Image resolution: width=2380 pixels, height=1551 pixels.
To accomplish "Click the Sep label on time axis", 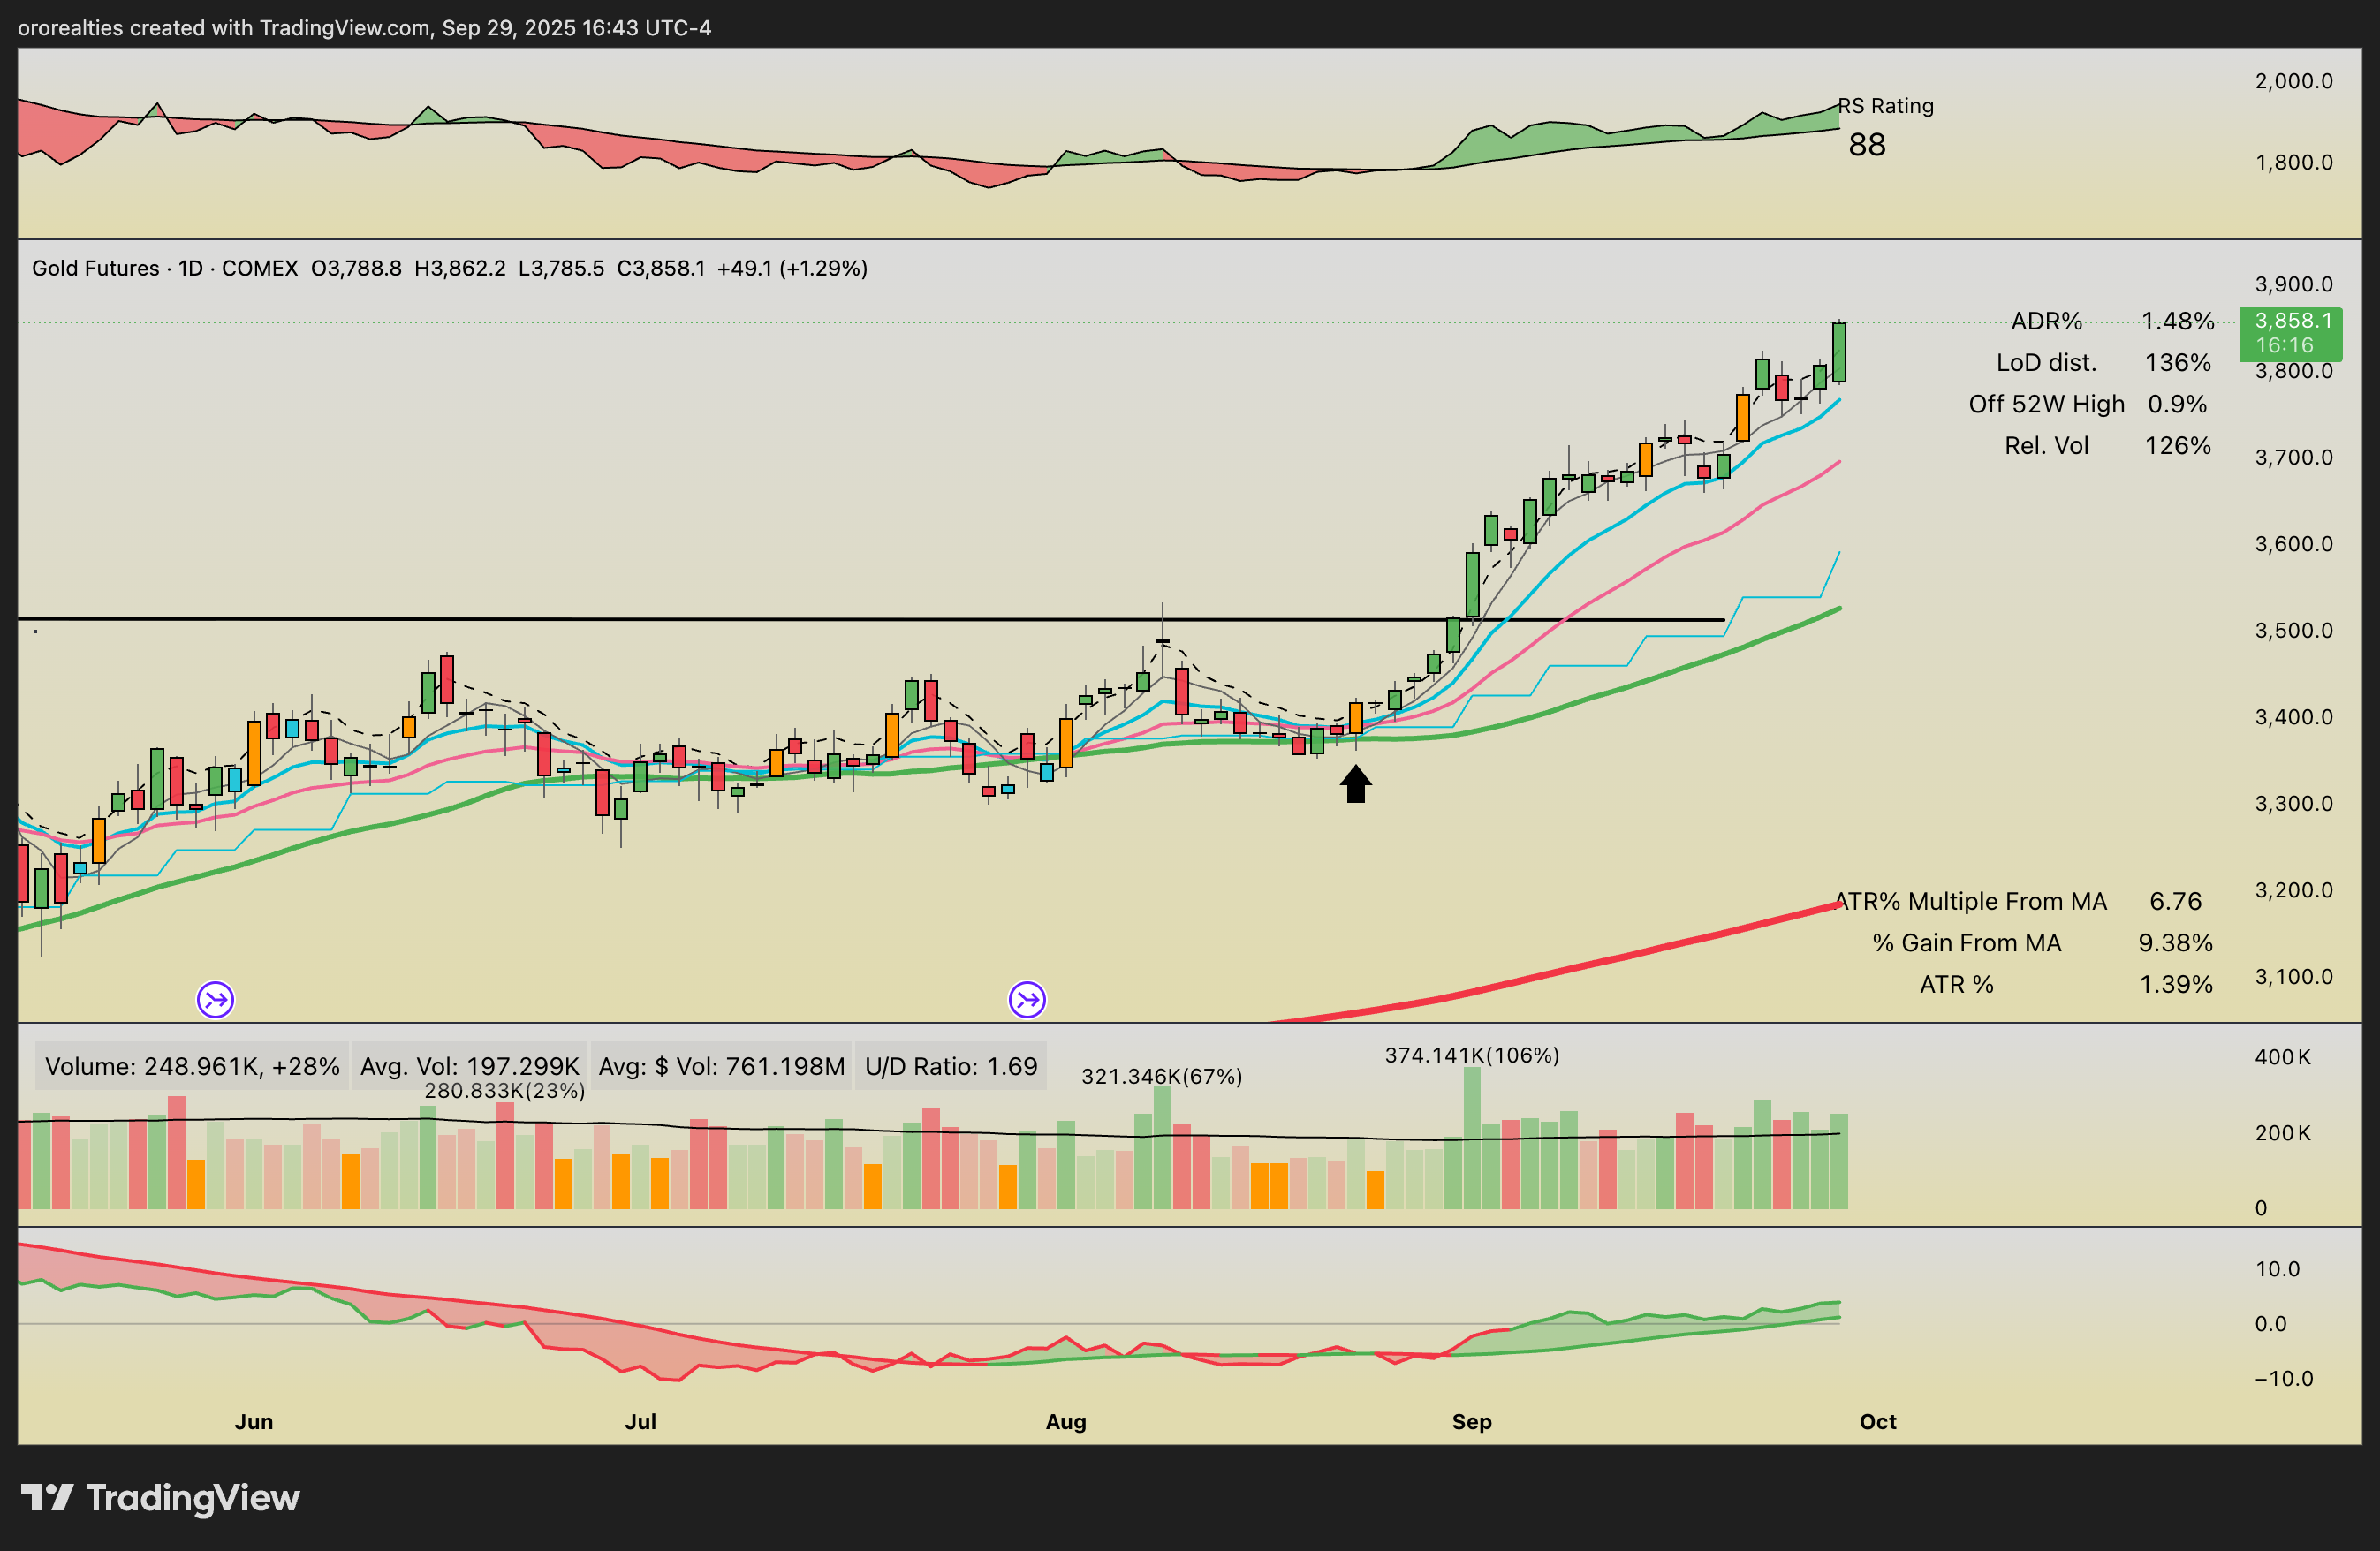I will 1471,1421.
